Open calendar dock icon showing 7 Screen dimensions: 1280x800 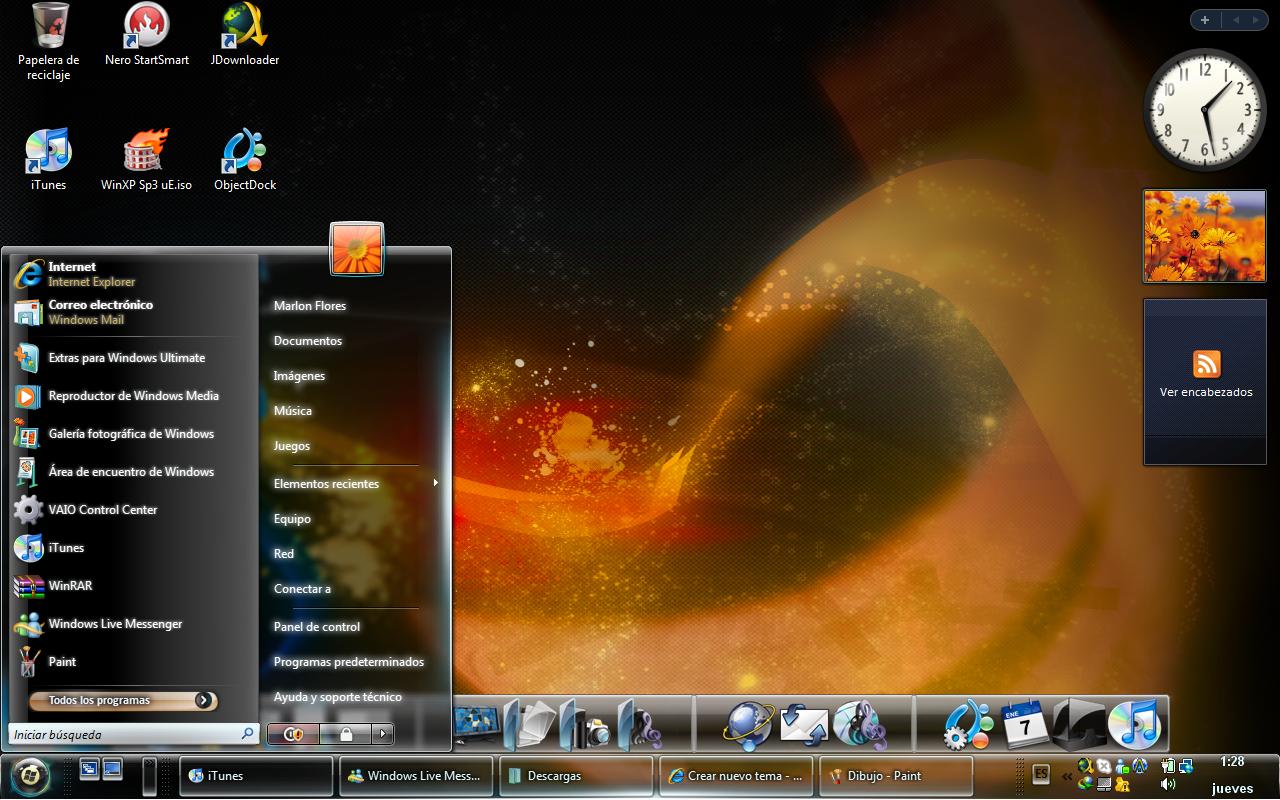1024,724
